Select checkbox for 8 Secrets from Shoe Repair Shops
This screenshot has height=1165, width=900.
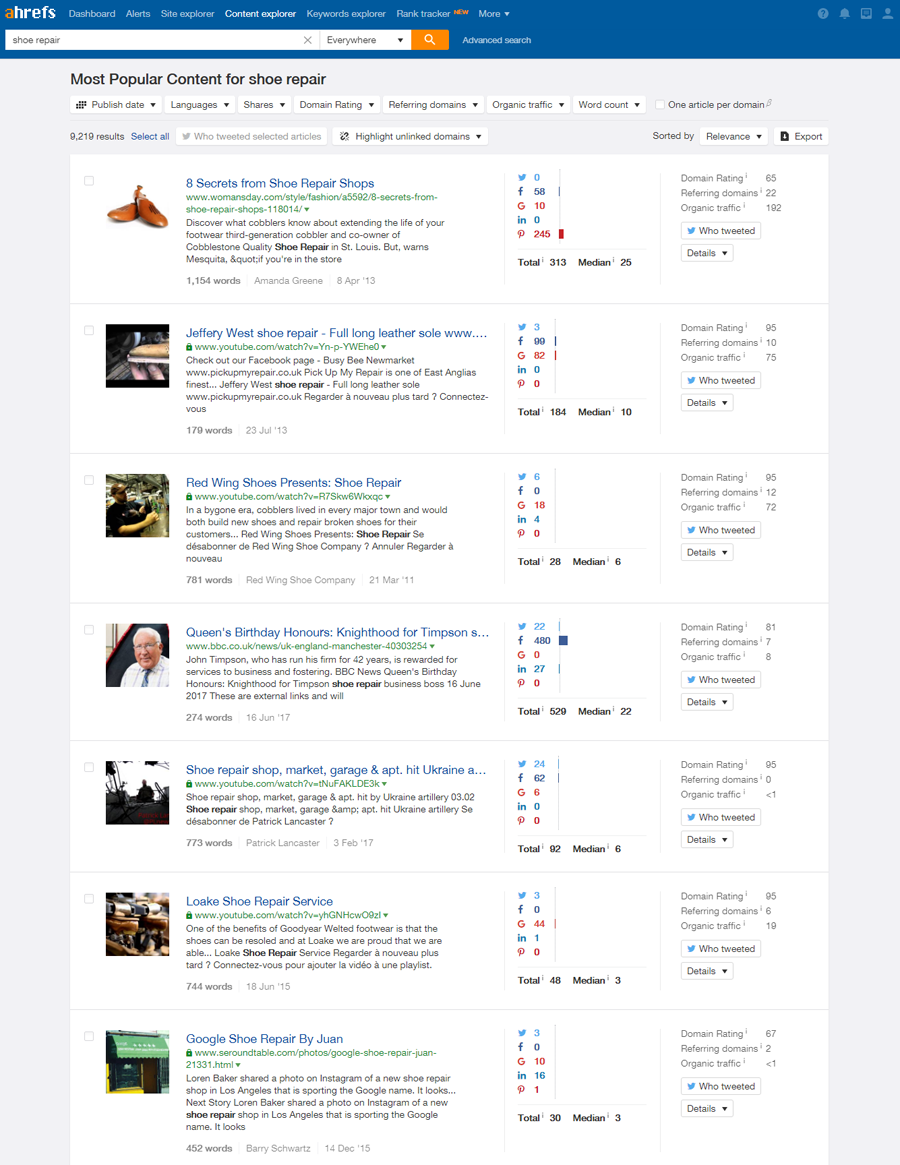click(89, 181)
